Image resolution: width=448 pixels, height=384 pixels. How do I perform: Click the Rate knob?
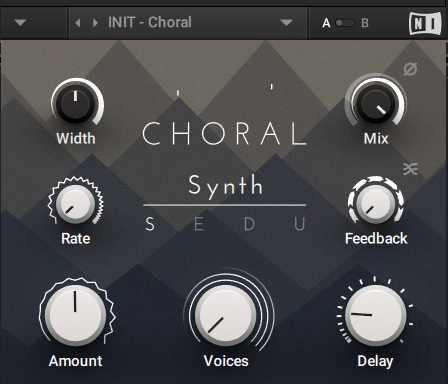pyautogui.click(x=75, y=203)
